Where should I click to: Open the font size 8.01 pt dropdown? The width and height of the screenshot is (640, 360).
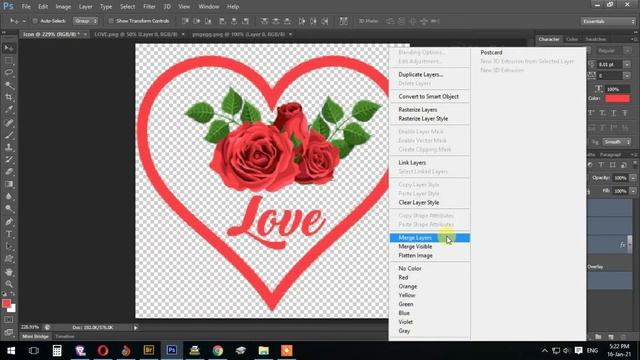pos(627,64)
